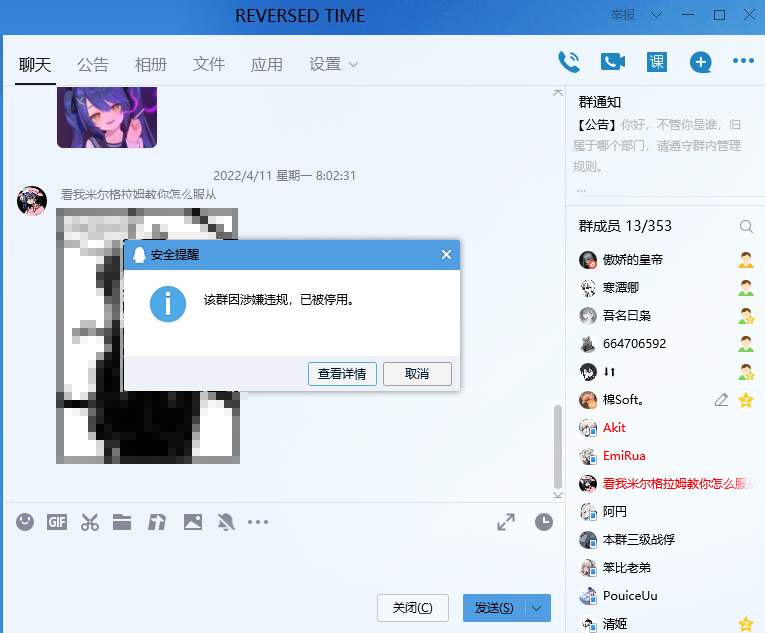765x633 pixels.
Task: Start a group voice call
Action: [x=569, y=62]
